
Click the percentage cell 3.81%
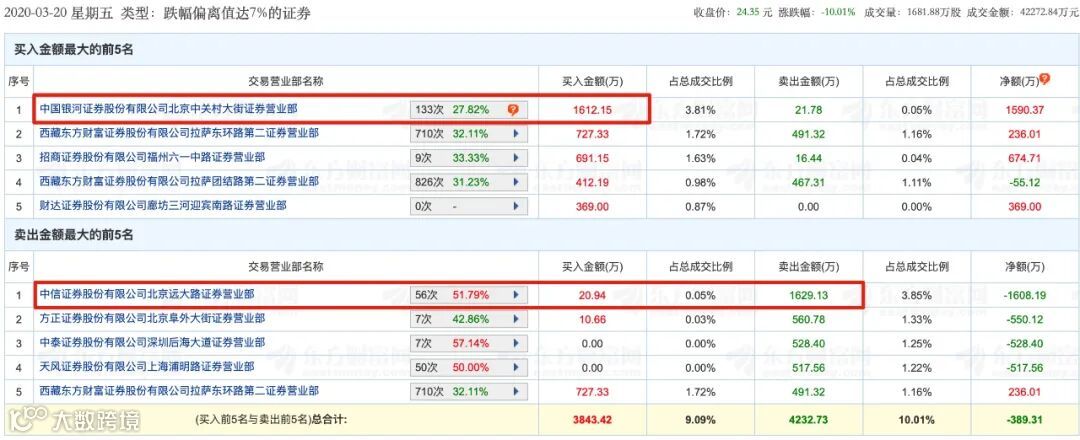[700, 109]
